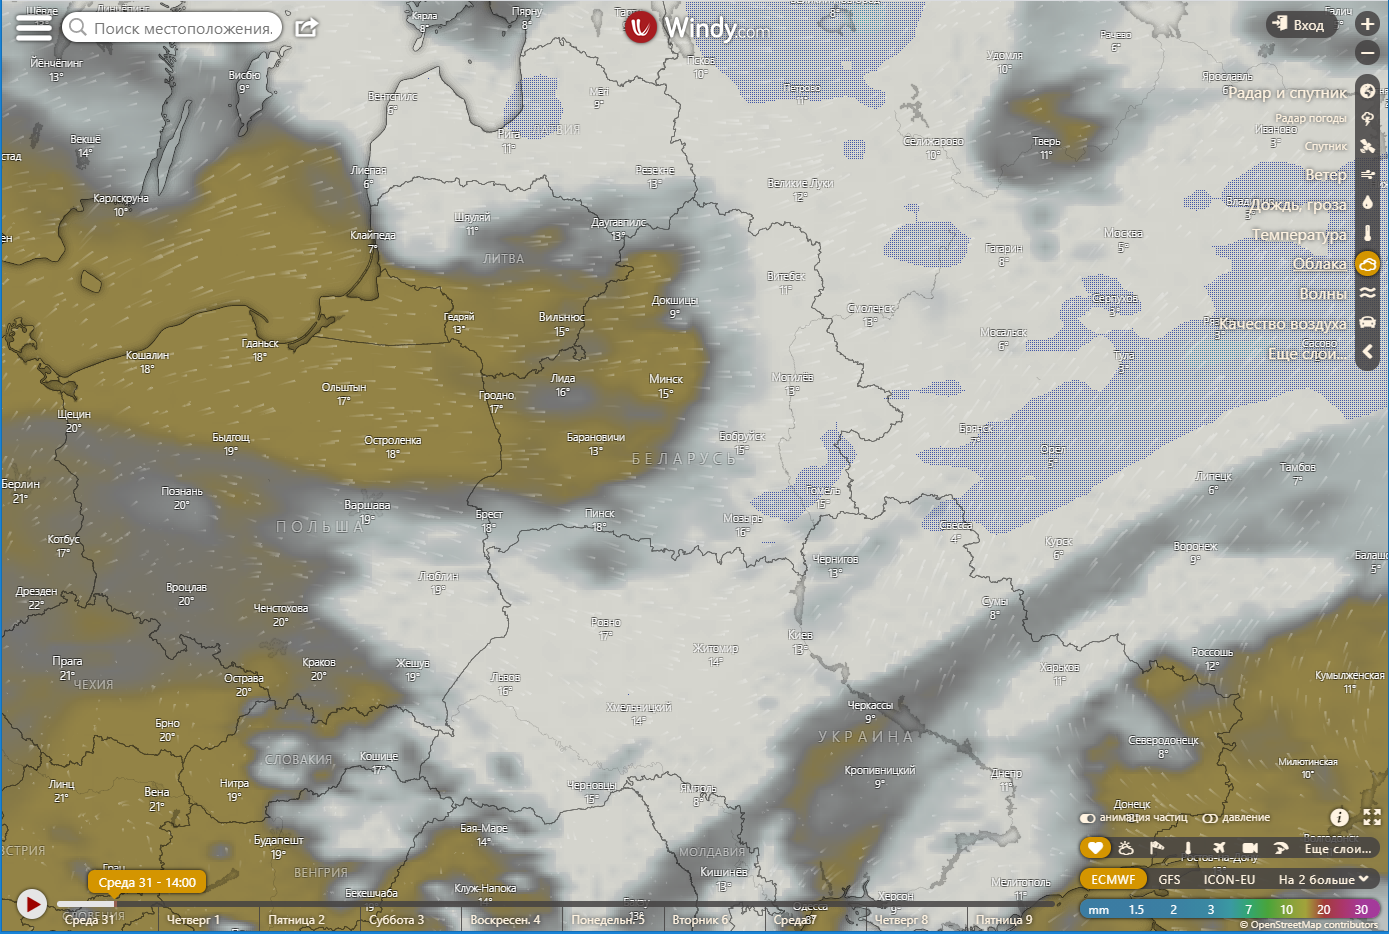The height and width of the screenshot is (934, 1389).
Task: Select the ICON-EU forecast model
Action: (x=1229, y=880)
